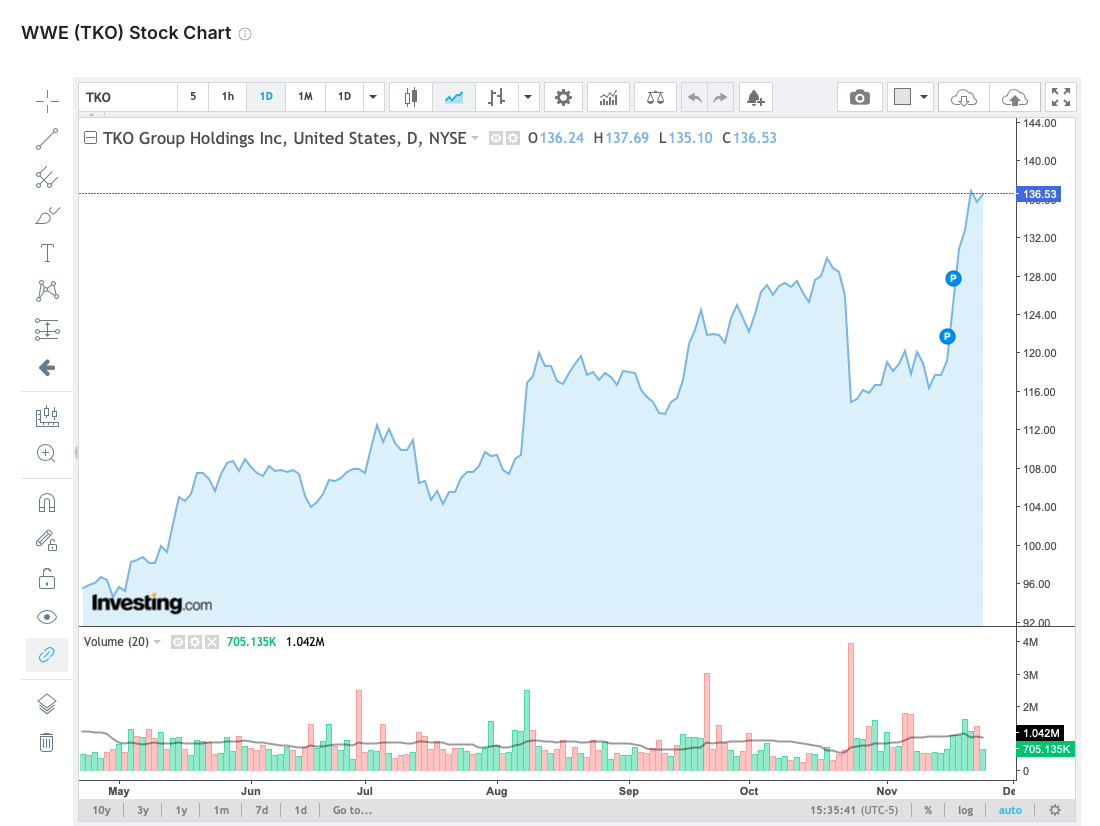Take a chart snapshot with camera icon
Viewport: 1100px width, 826px height.
tap(859, 97)
